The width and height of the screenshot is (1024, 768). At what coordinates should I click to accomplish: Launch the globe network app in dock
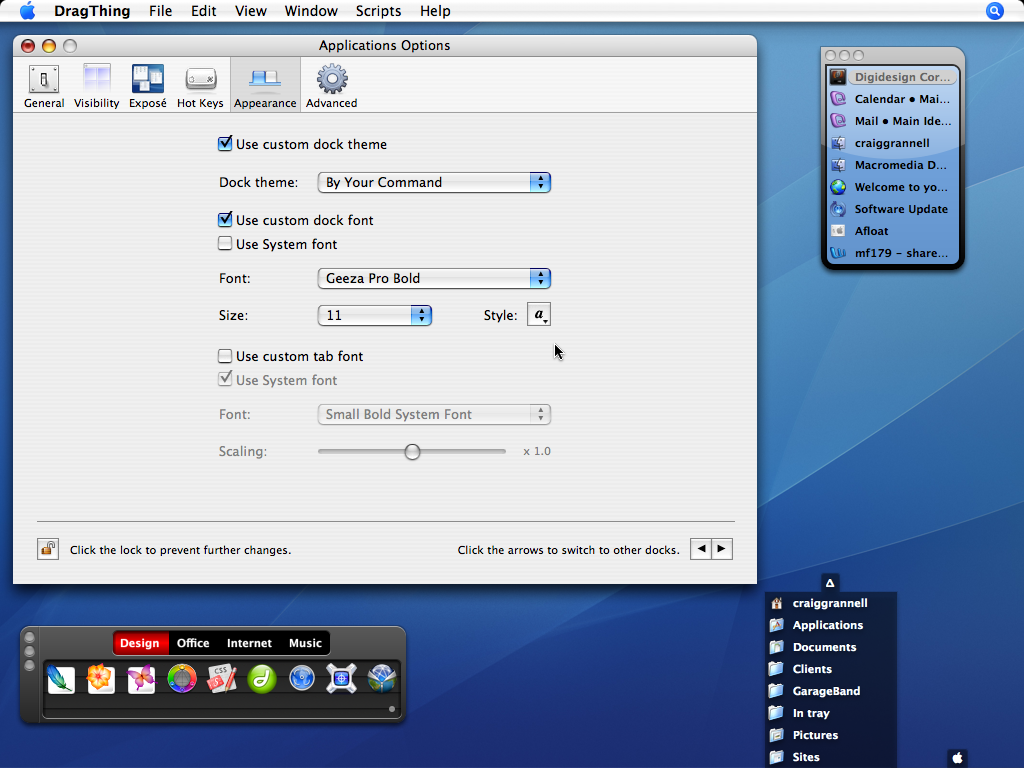pyautogui.click(x=382, y=679)
